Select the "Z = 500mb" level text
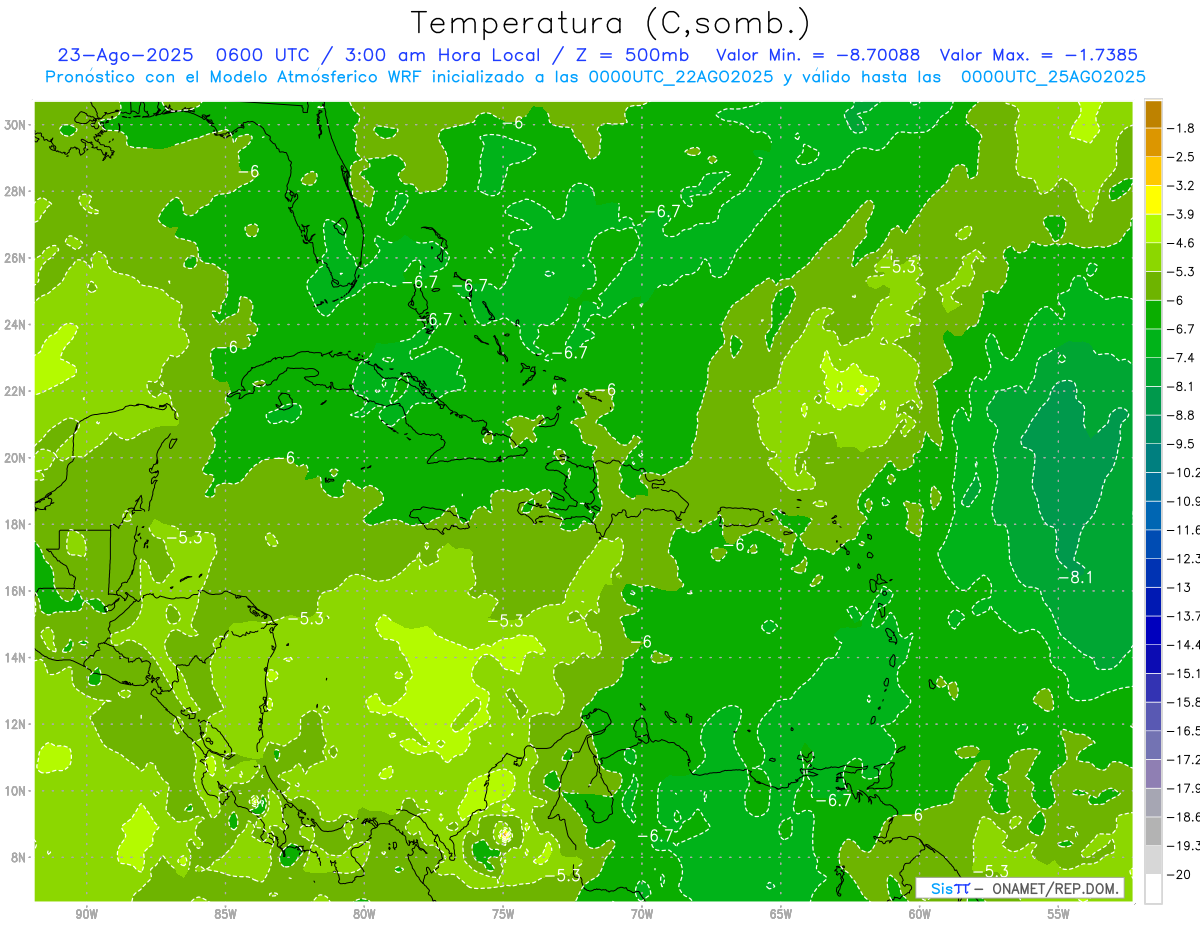 click(x=627, y=55)
